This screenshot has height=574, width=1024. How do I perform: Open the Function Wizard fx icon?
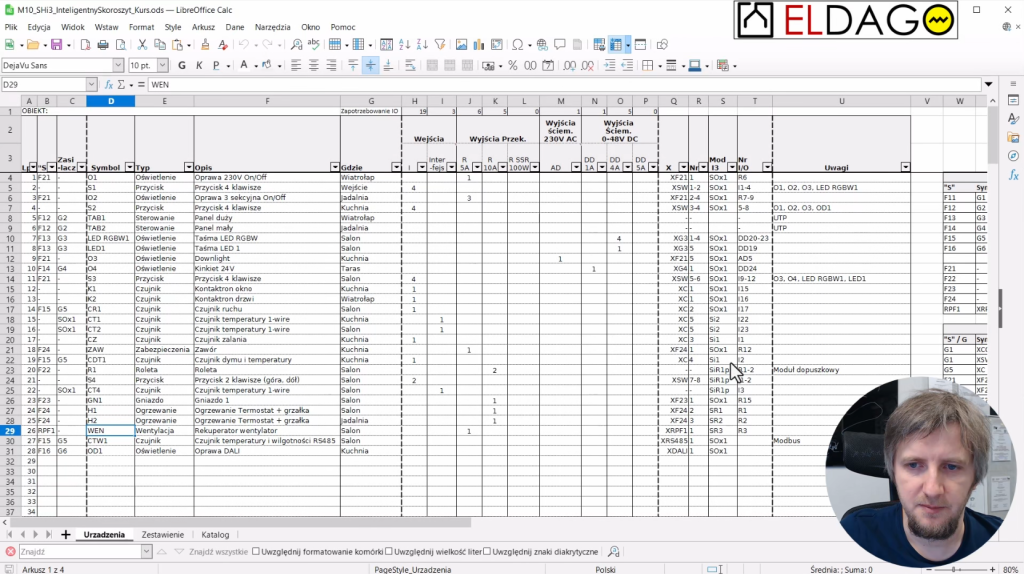(109, 85)
